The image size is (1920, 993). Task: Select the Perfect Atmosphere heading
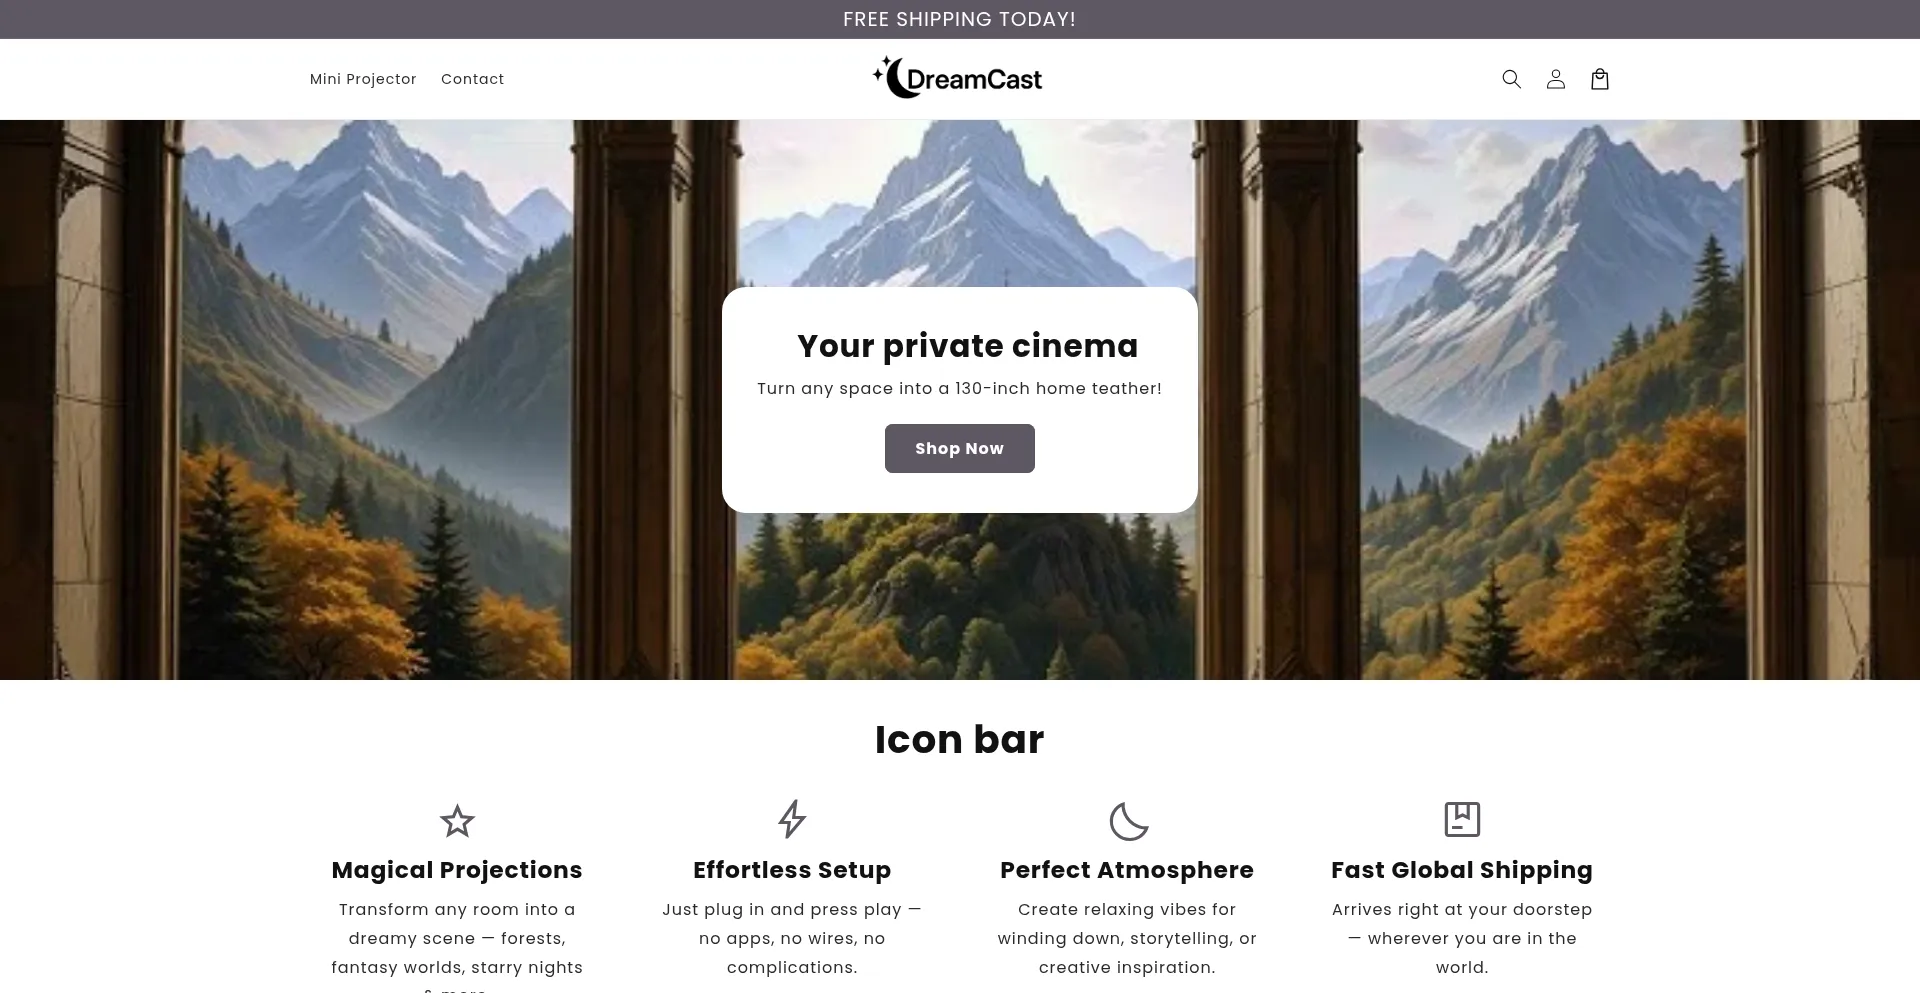tap(1127, 870)
